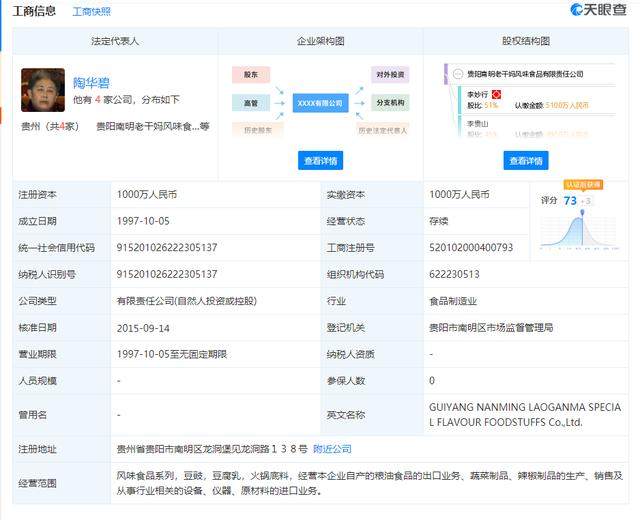Open legal representative 陶华碧's profile link

pyautogui.click(x=91, y=83)
